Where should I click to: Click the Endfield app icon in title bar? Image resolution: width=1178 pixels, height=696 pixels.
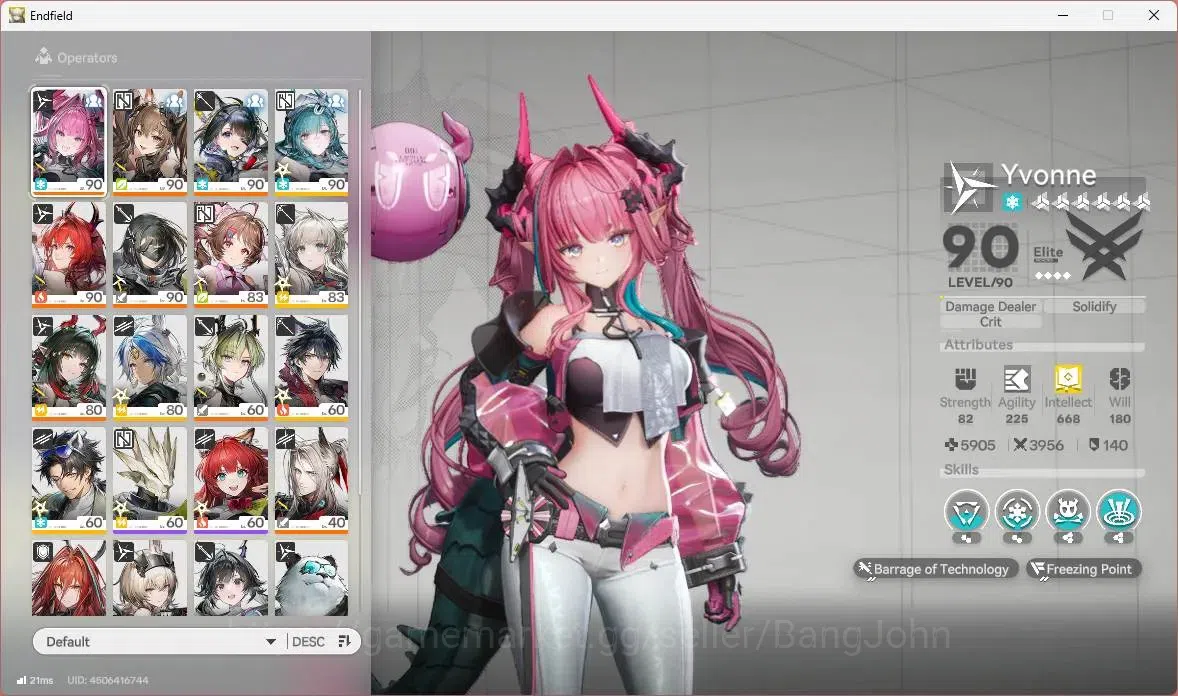tap(17, 15)
